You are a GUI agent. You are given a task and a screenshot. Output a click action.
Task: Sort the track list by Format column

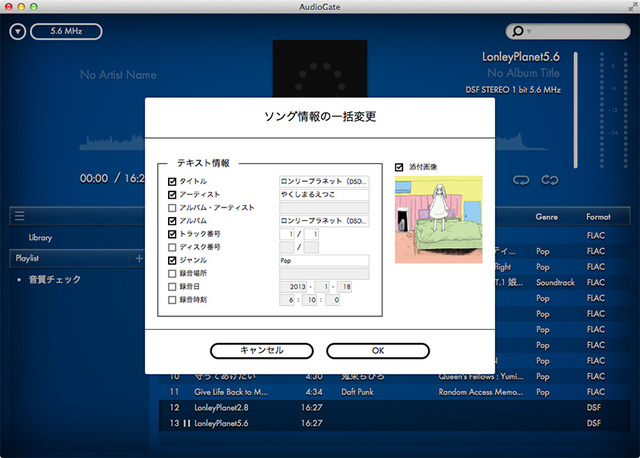coord(601,216)
